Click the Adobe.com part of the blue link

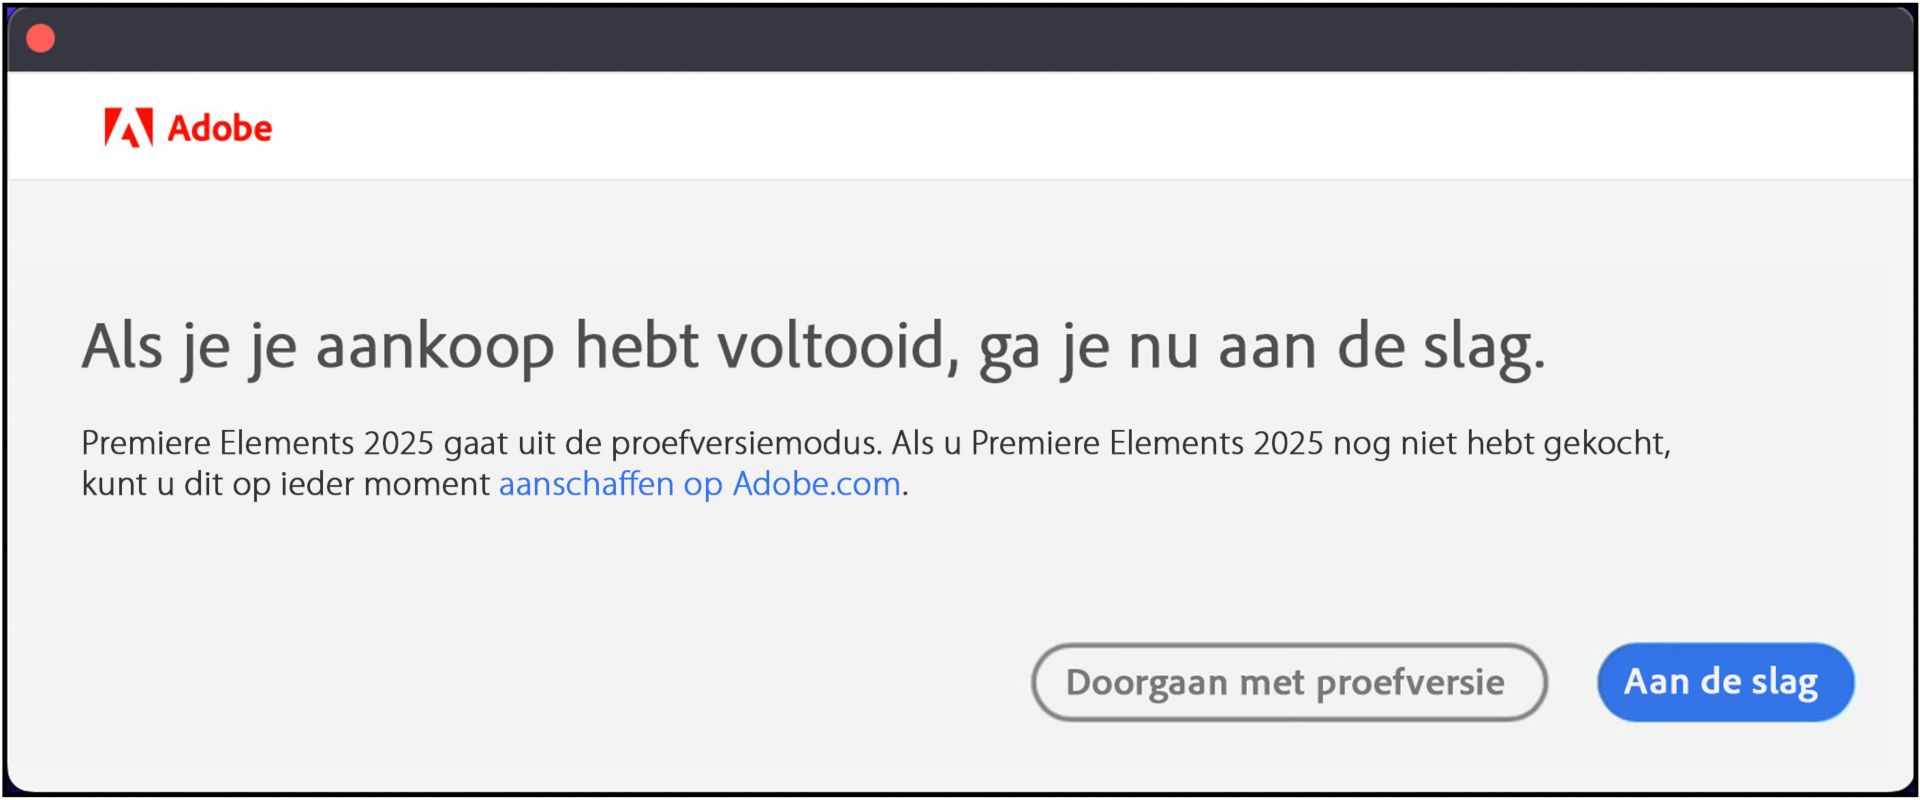tap(817, 484)
